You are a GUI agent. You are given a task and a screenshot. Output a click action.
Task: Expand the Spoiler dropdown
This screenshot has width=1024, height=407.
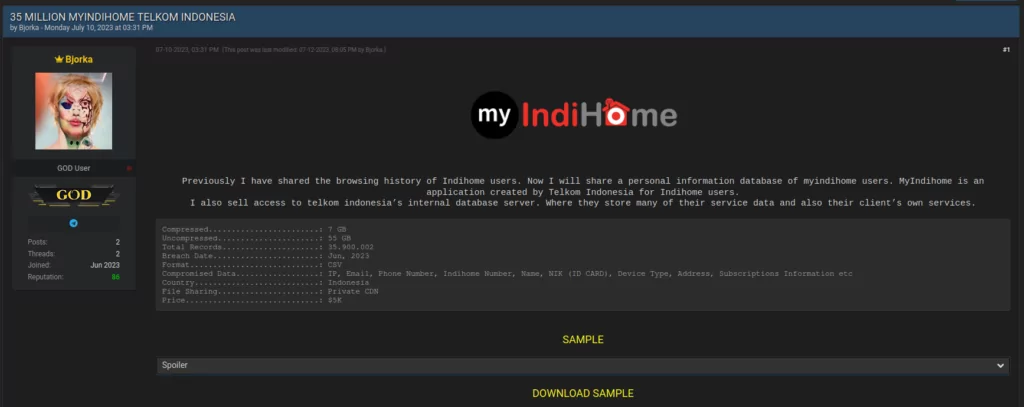tap(583, 366)
